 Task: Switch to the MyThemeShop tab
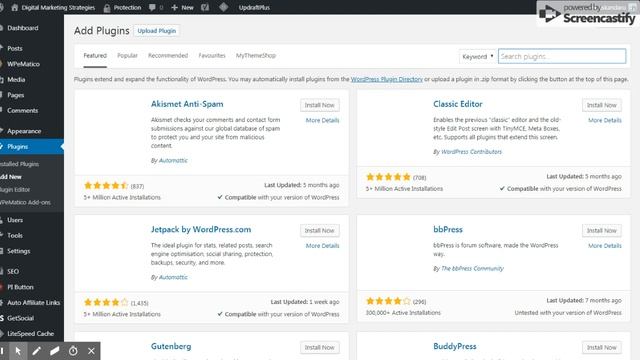[x=256, y=56]
